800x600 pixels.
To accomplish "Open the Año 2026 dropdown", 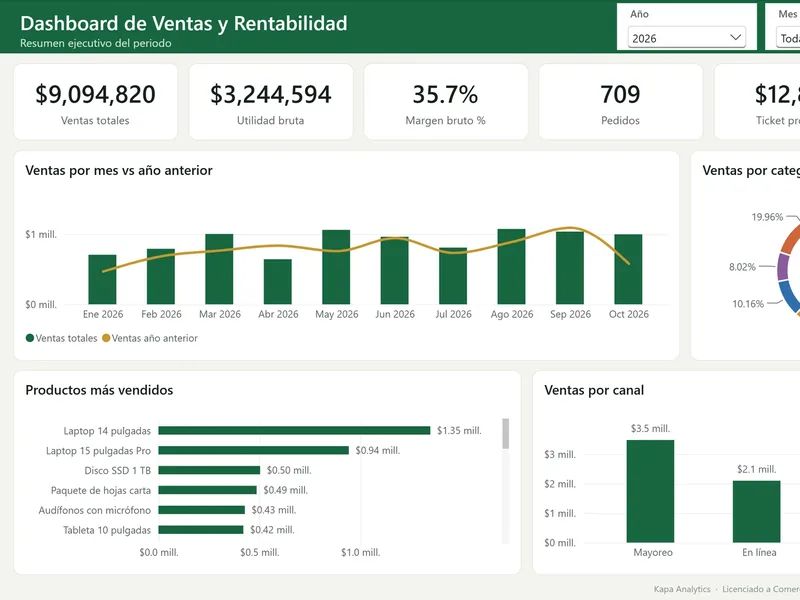I will click(687, 38).
